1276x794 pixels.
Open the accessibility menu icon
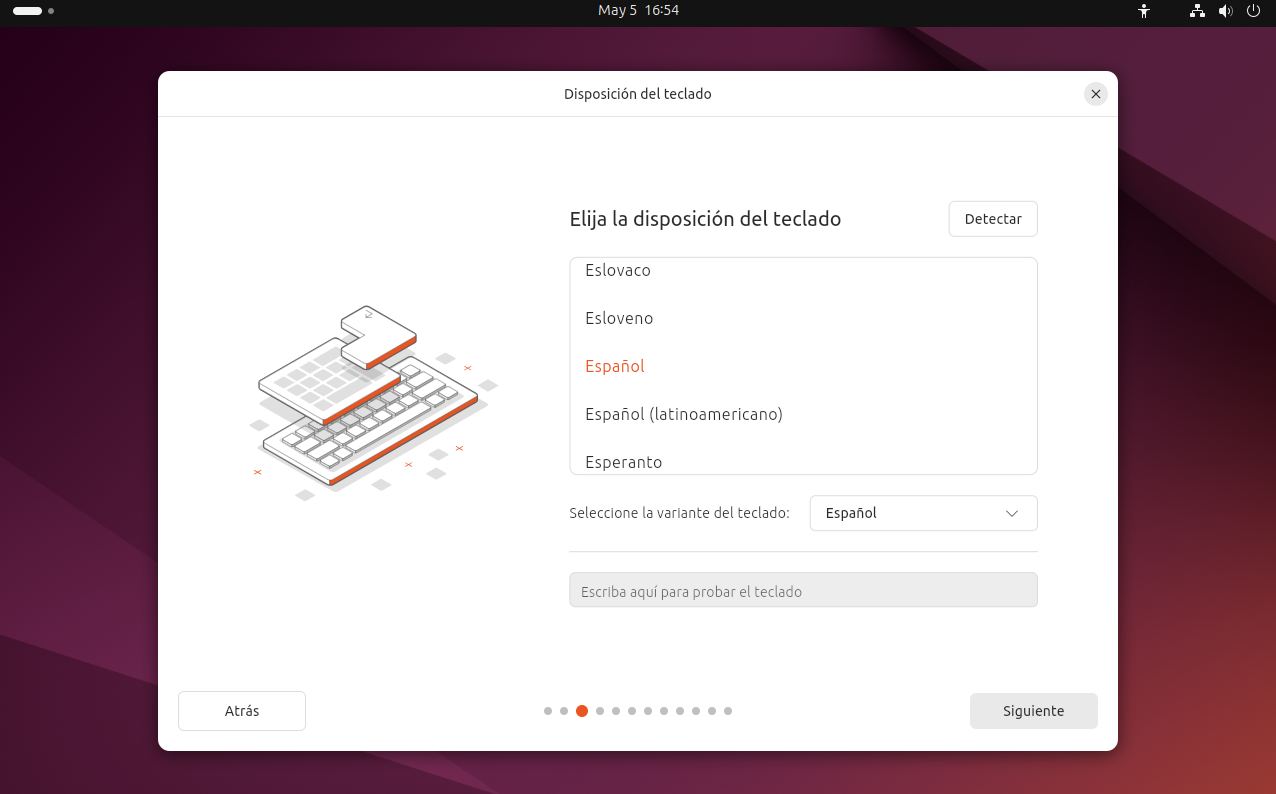pos(1144,11)
